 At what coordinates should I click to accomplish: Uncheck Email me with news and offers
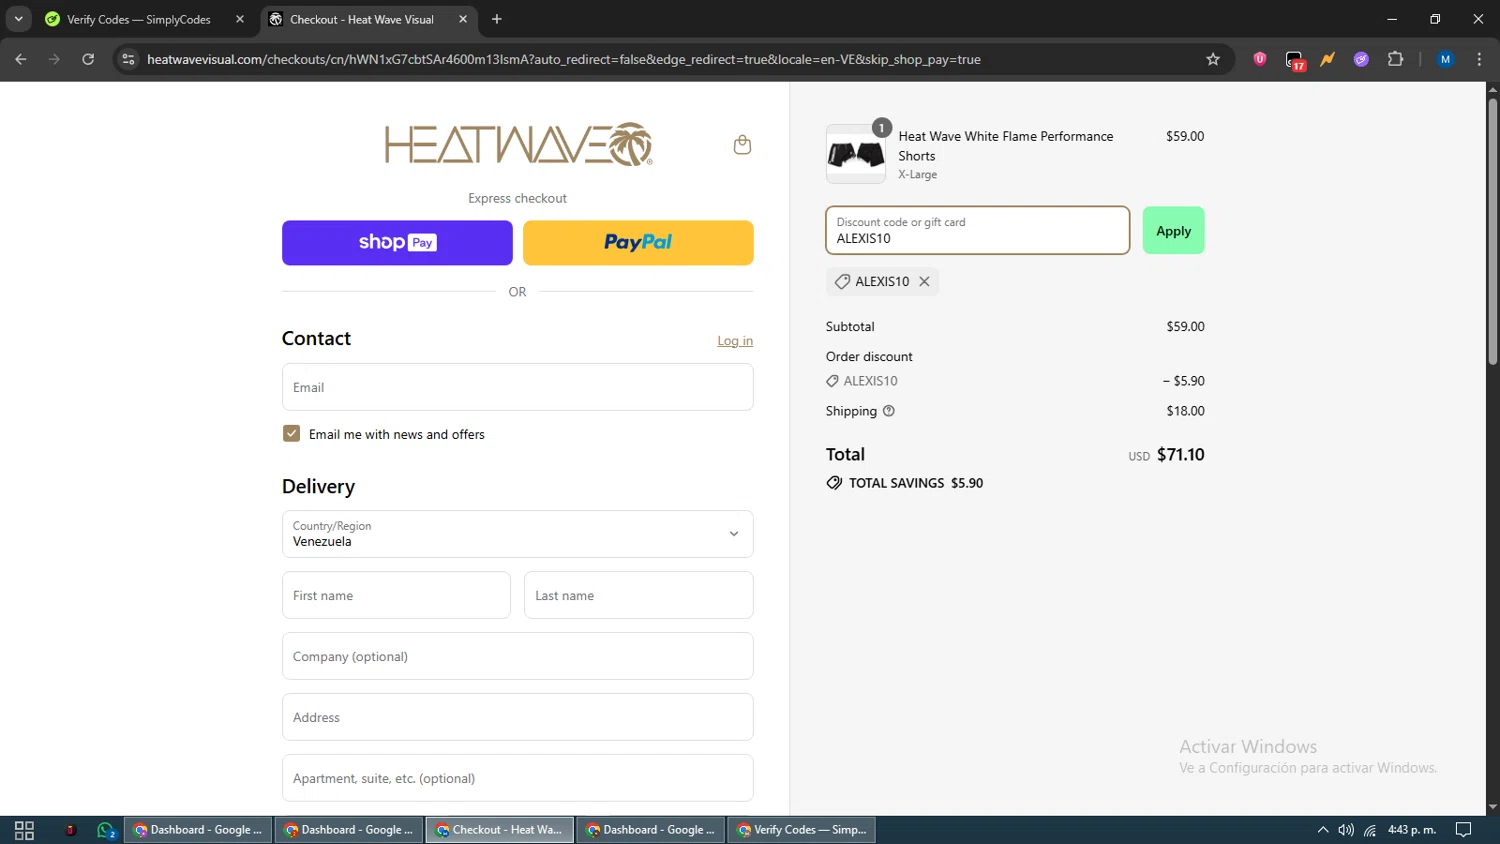[x=291, y=434]
